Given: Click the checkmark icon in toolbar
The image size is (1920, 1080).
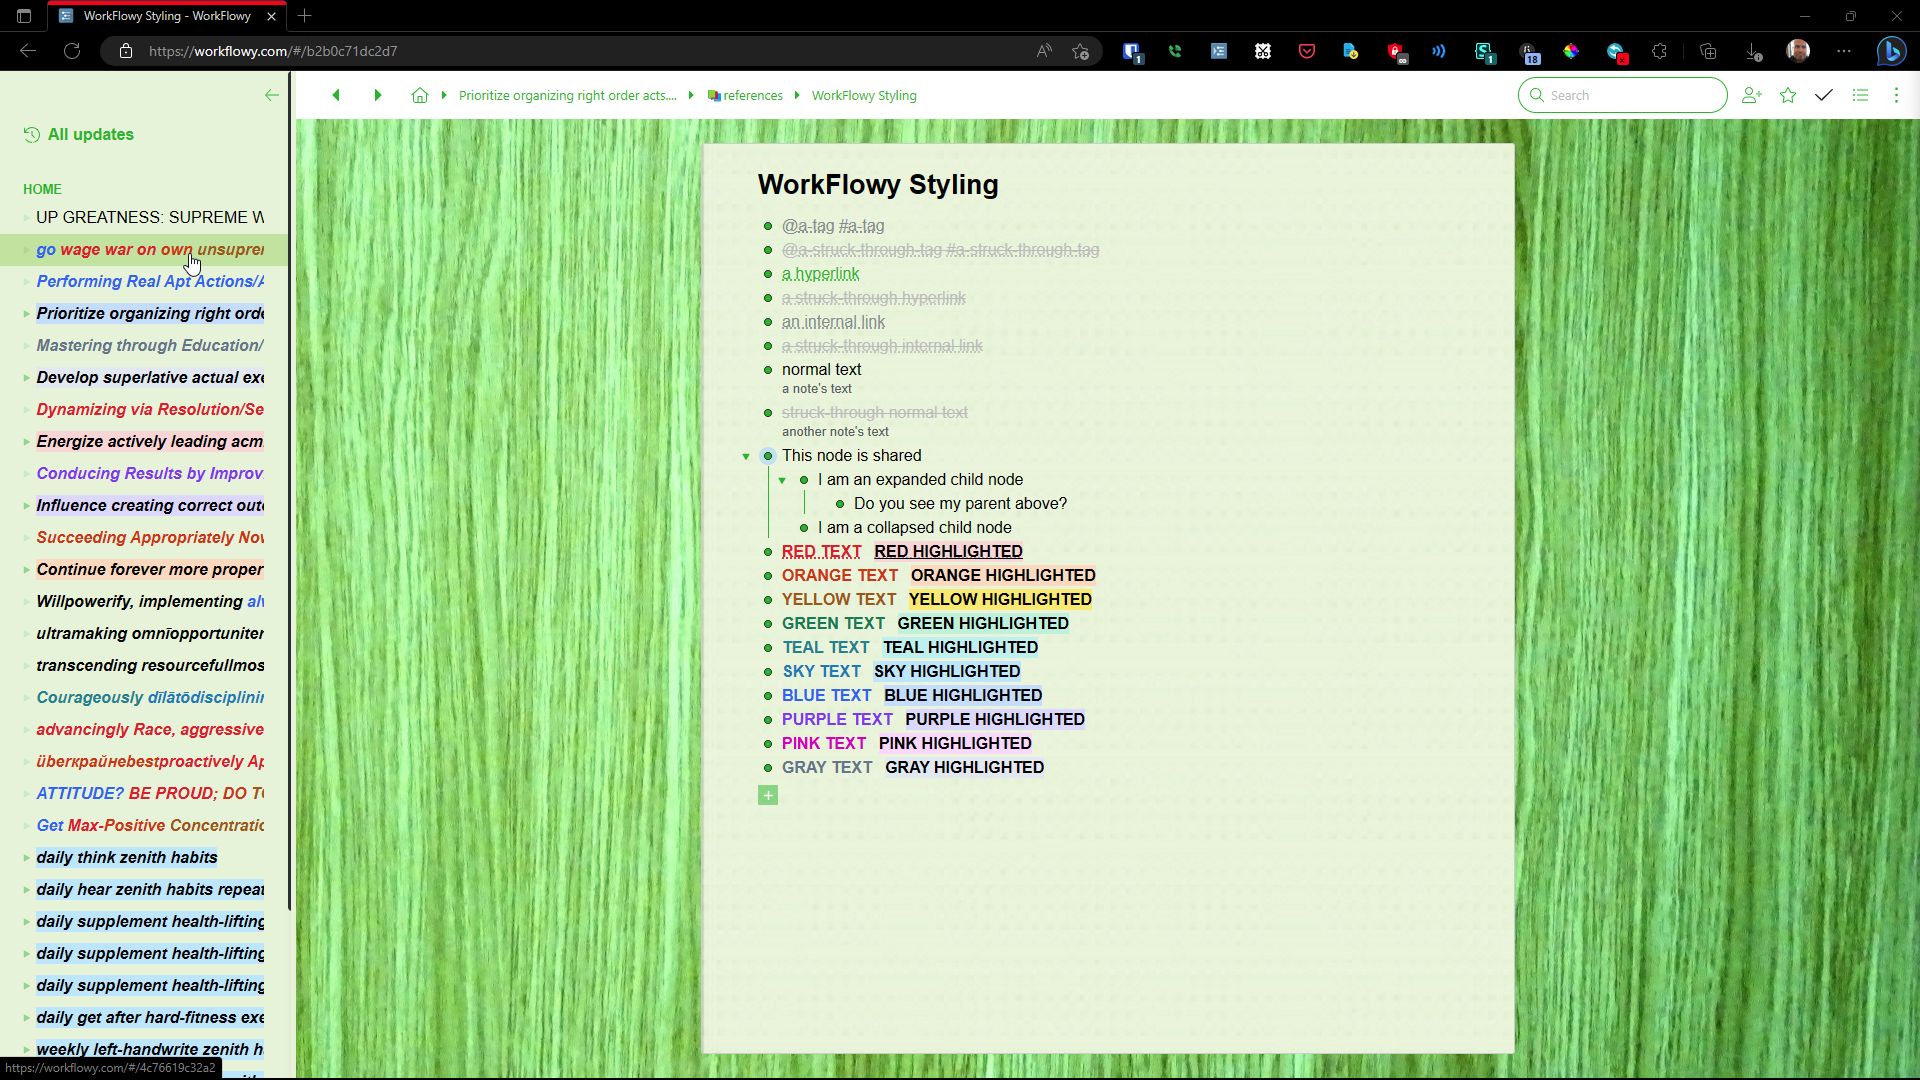Looking at the screenshot, I should tap(1824, 95).
